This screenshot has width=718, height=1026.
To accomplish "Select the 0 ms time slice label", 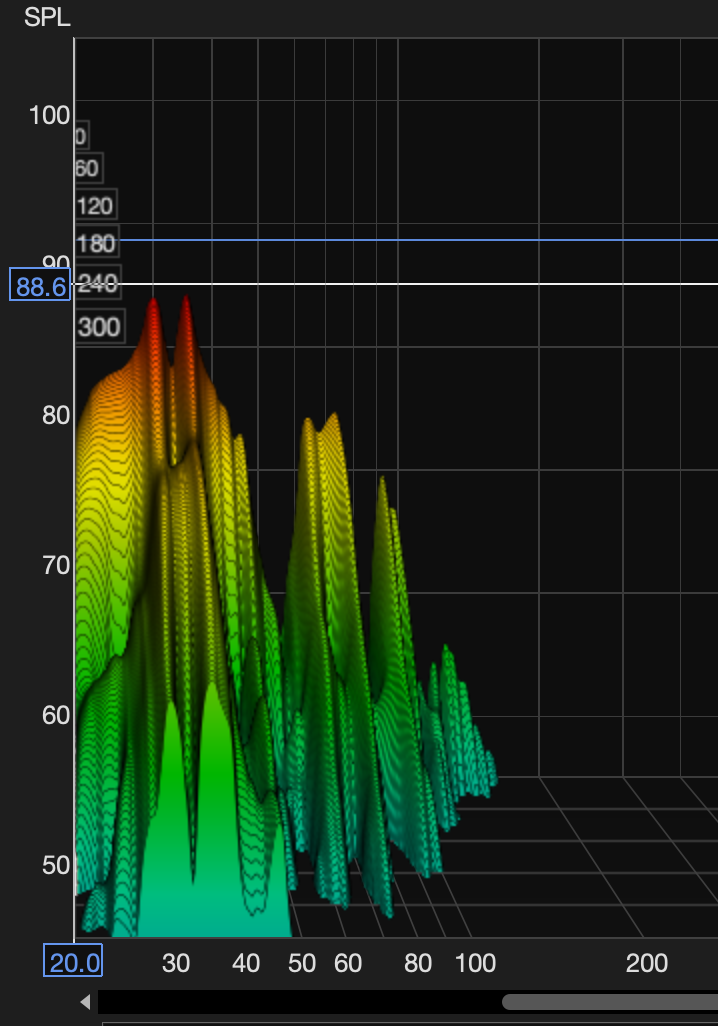I will [x=81, y=137].
